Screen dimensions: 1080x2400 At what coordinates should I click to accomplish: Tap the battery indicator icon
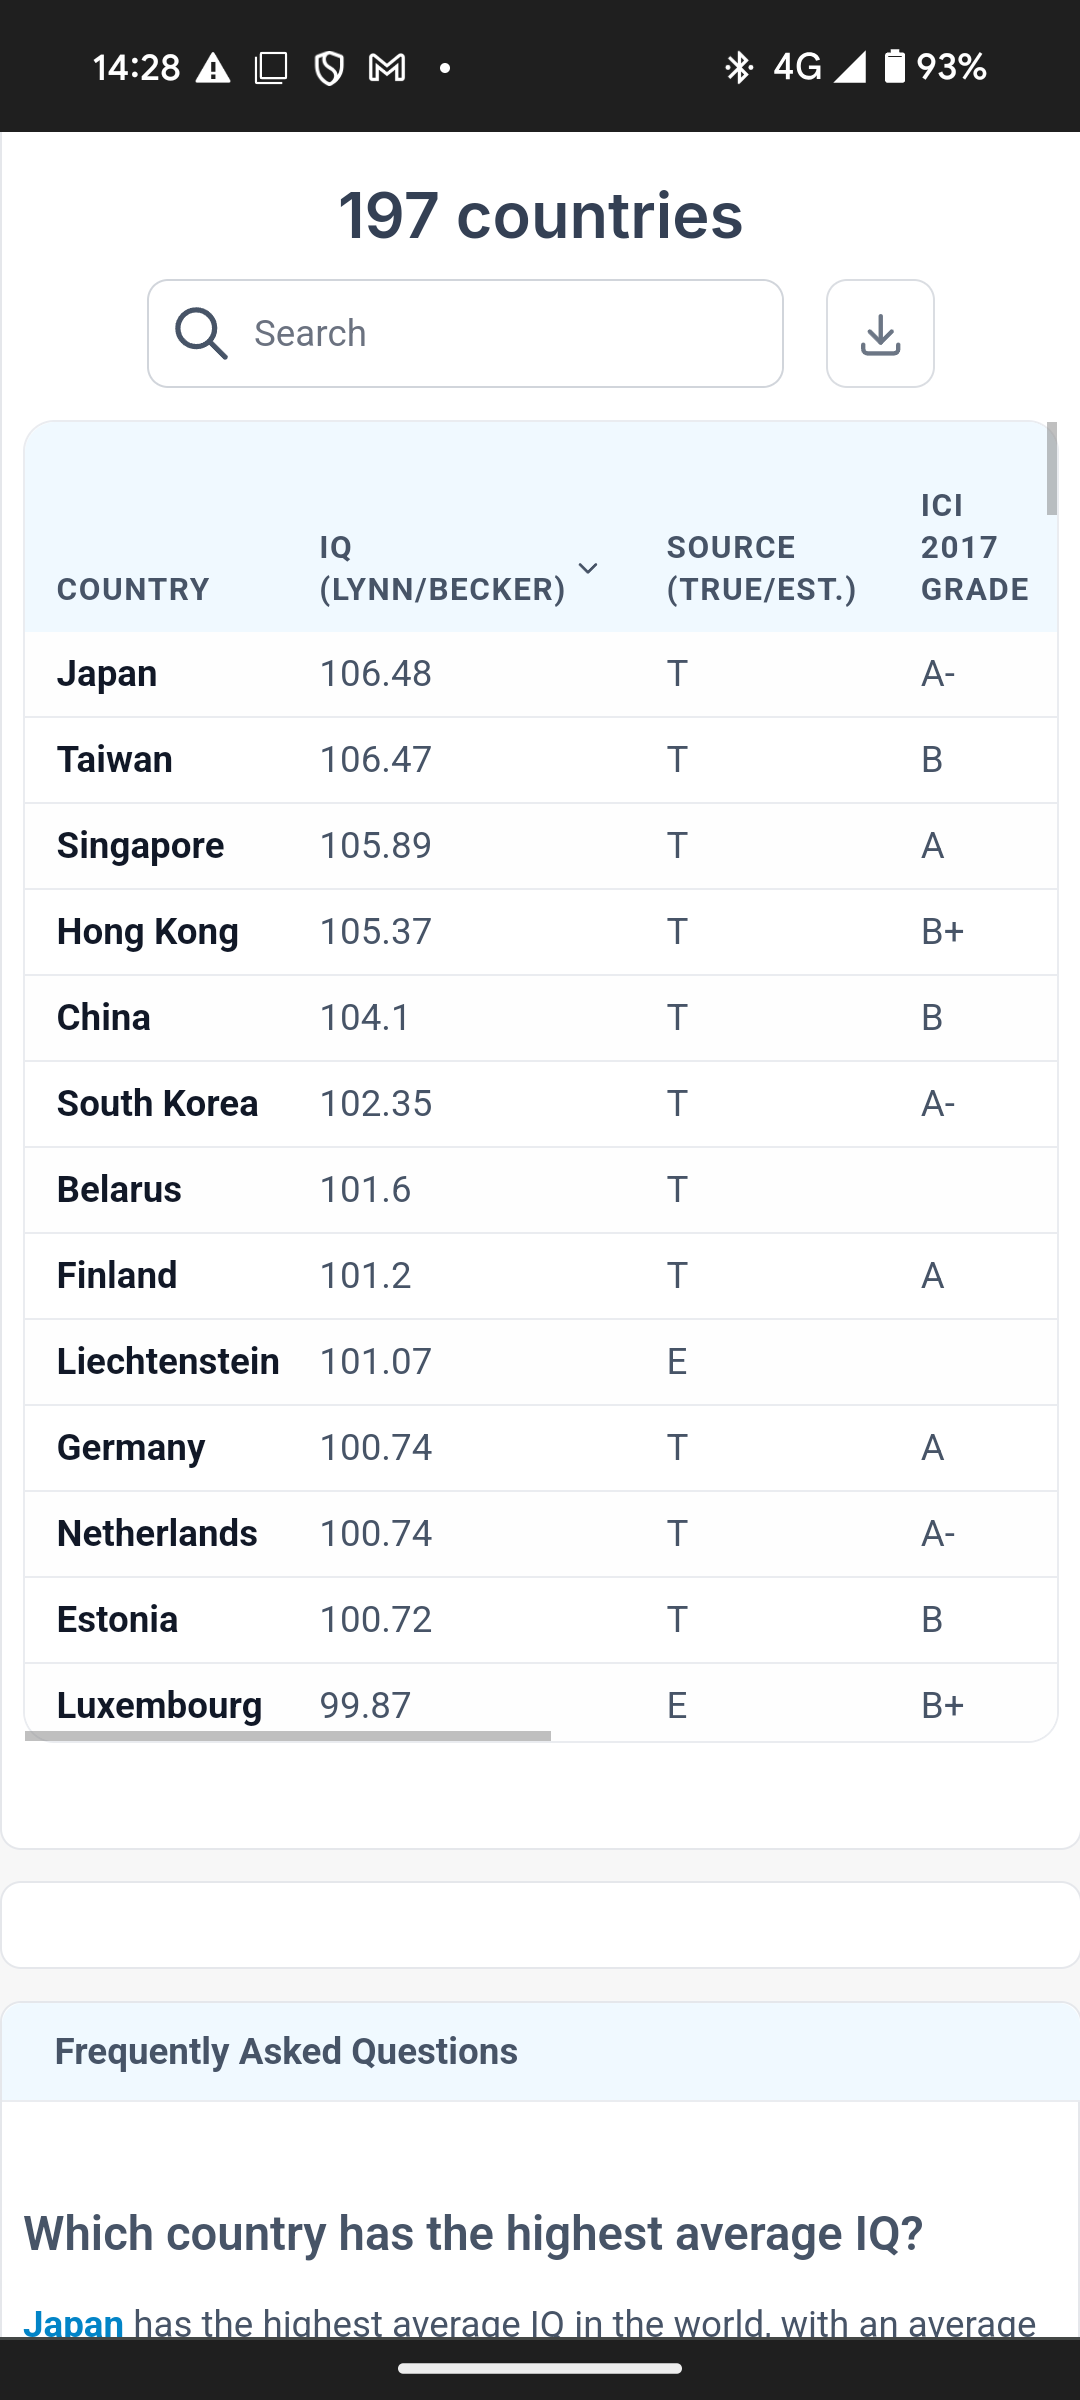895,67
